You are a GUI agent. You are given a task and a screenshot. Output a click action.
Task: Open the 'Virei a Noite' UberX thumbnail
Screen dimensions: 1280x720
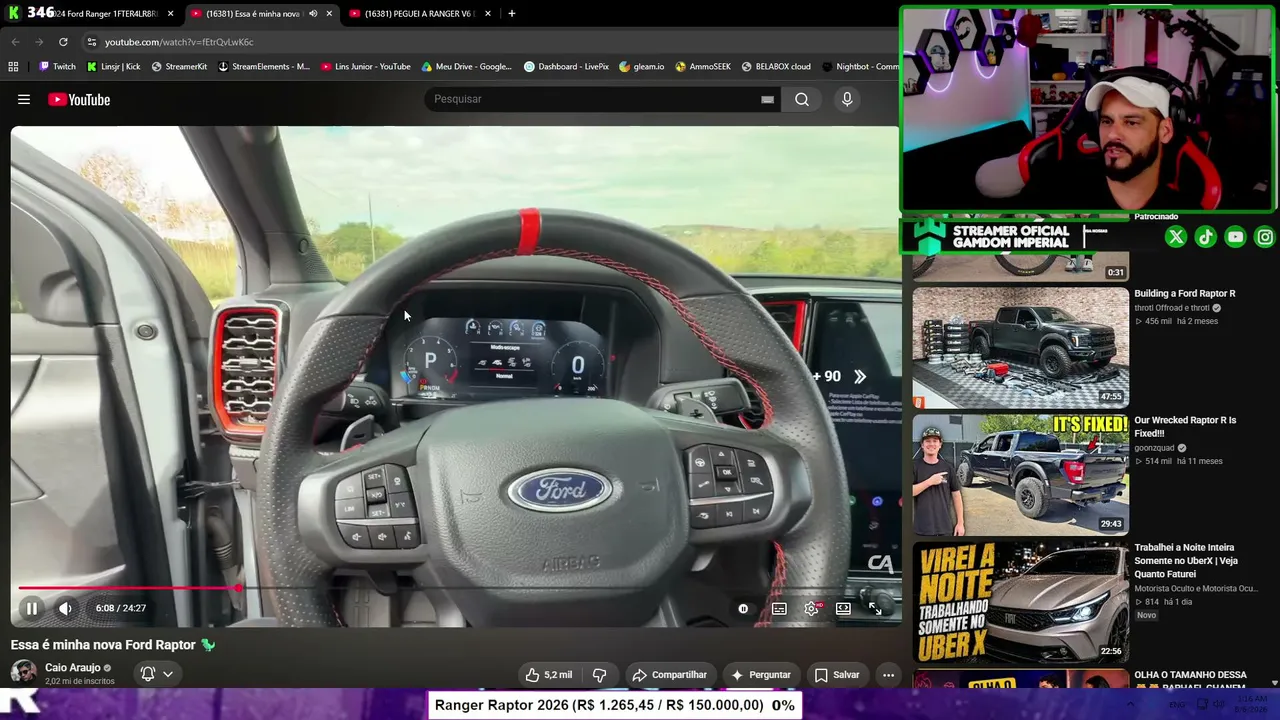click(x=1020, y=602)
